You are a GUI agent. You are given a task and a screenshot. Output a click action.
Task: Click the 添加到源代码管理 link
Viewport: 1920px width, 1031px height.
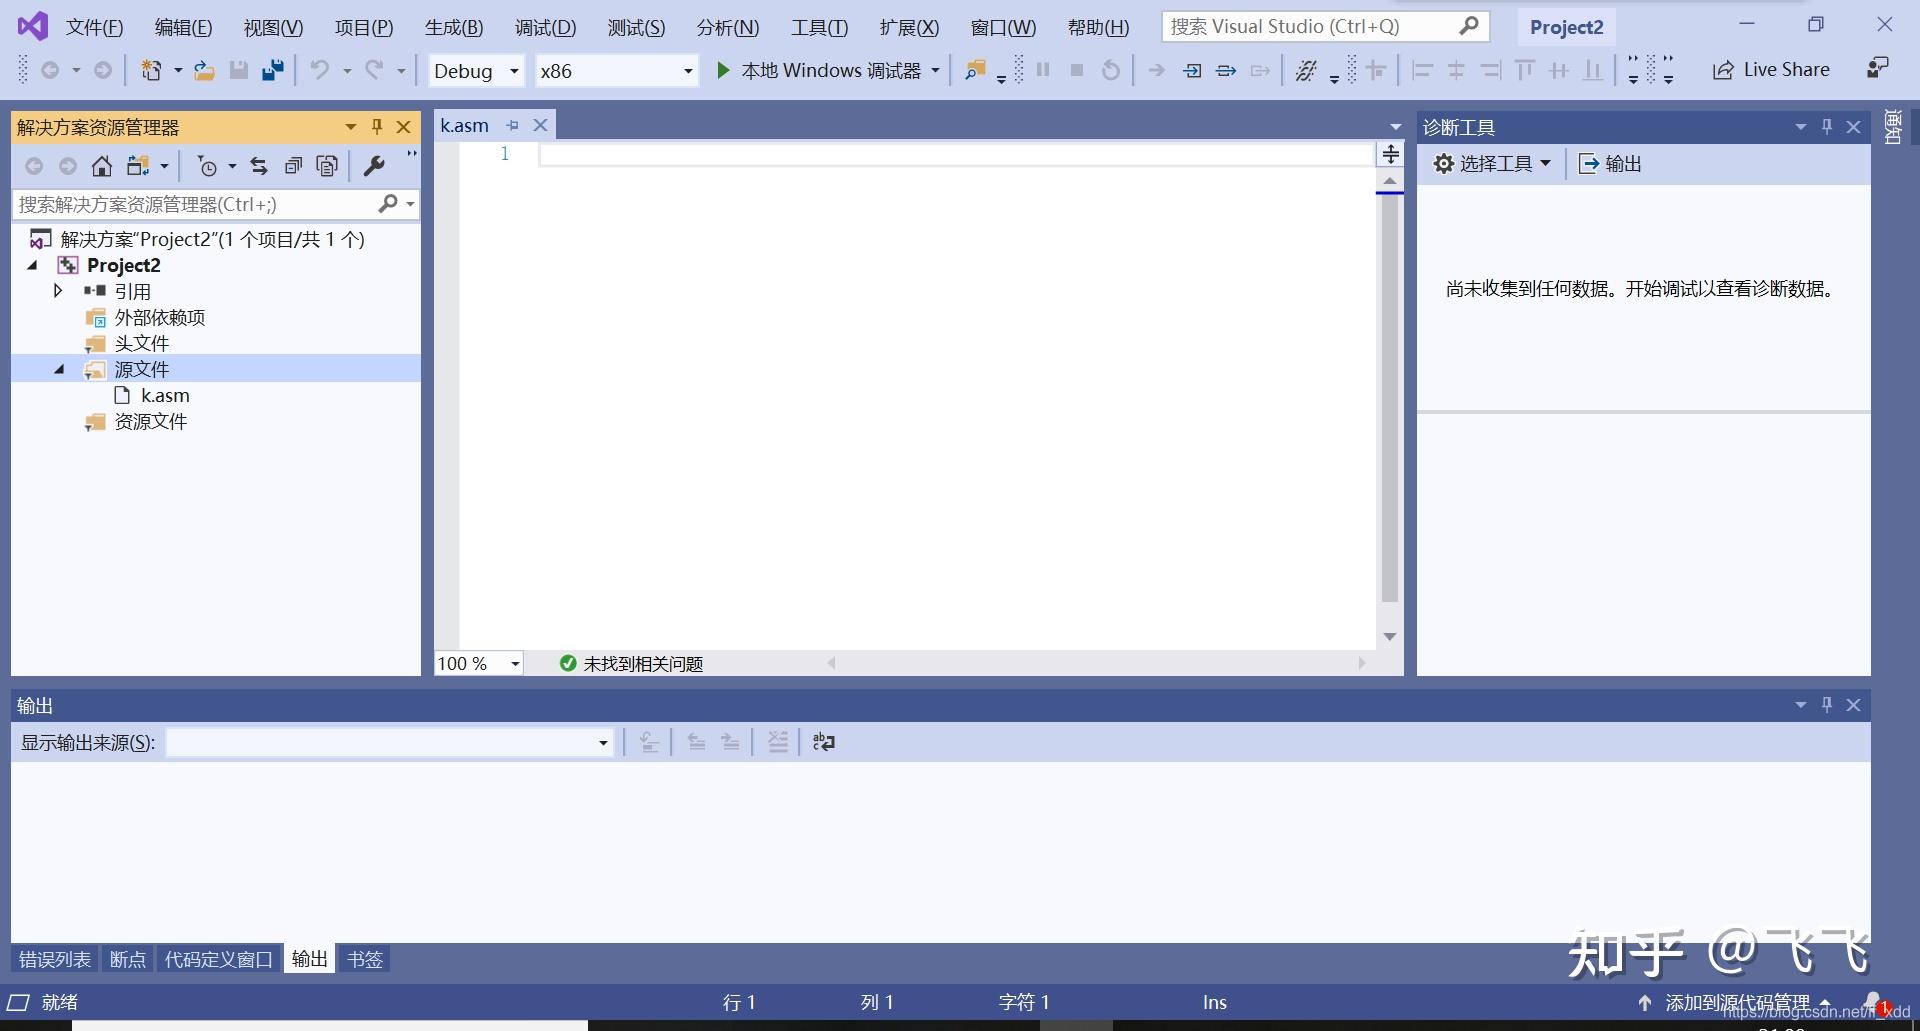click(x=1738, y=1002)
